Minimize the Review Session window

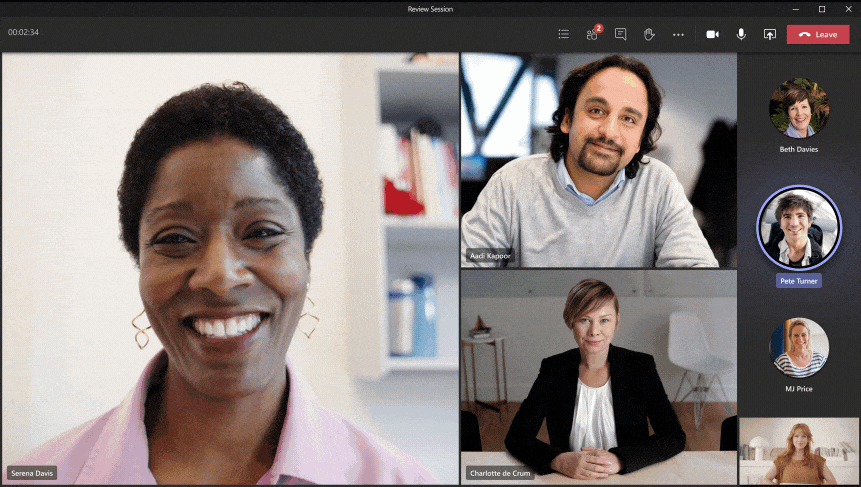tap(797, 9)
